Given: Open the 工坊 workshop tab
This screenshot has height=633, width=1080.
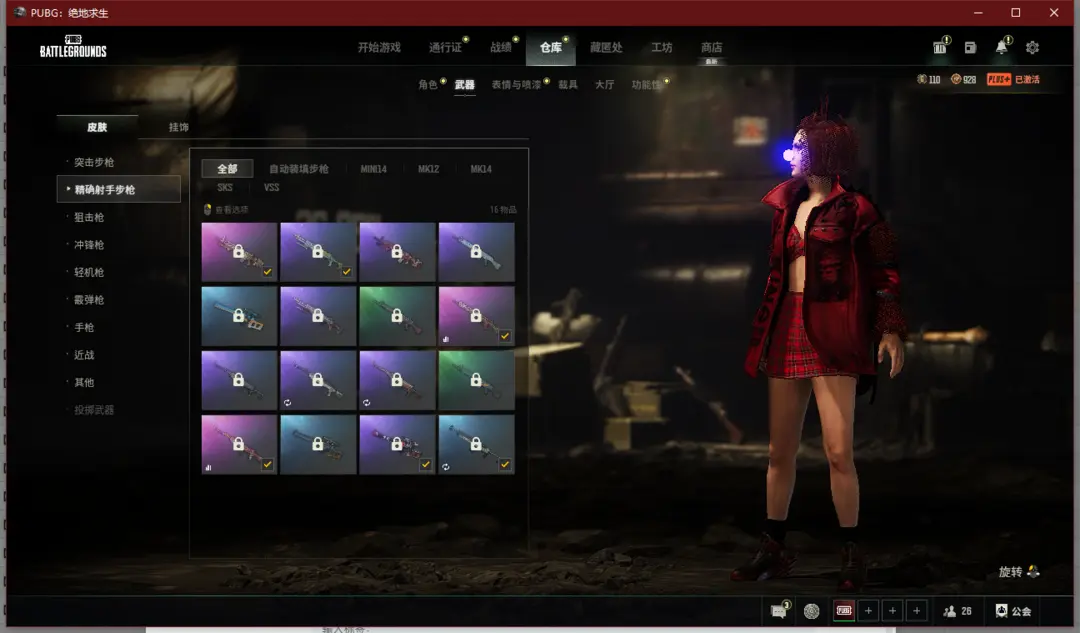Looking at the screenshot, I should [662, 48].
